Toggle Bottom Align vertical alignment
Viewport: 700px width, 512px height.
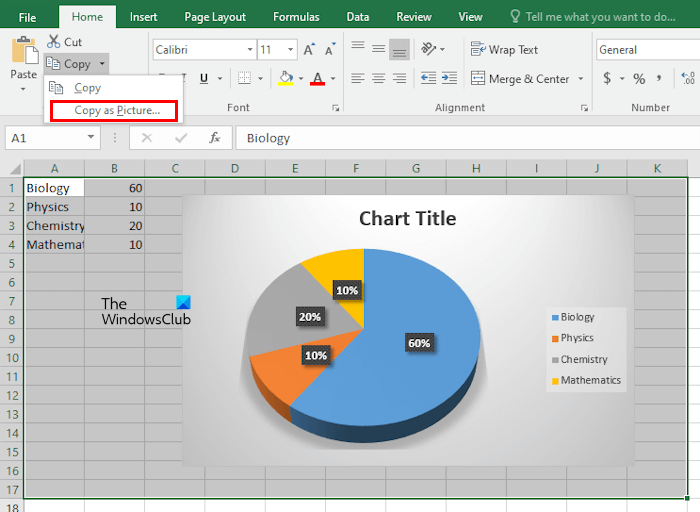click(x=399, y=50)
